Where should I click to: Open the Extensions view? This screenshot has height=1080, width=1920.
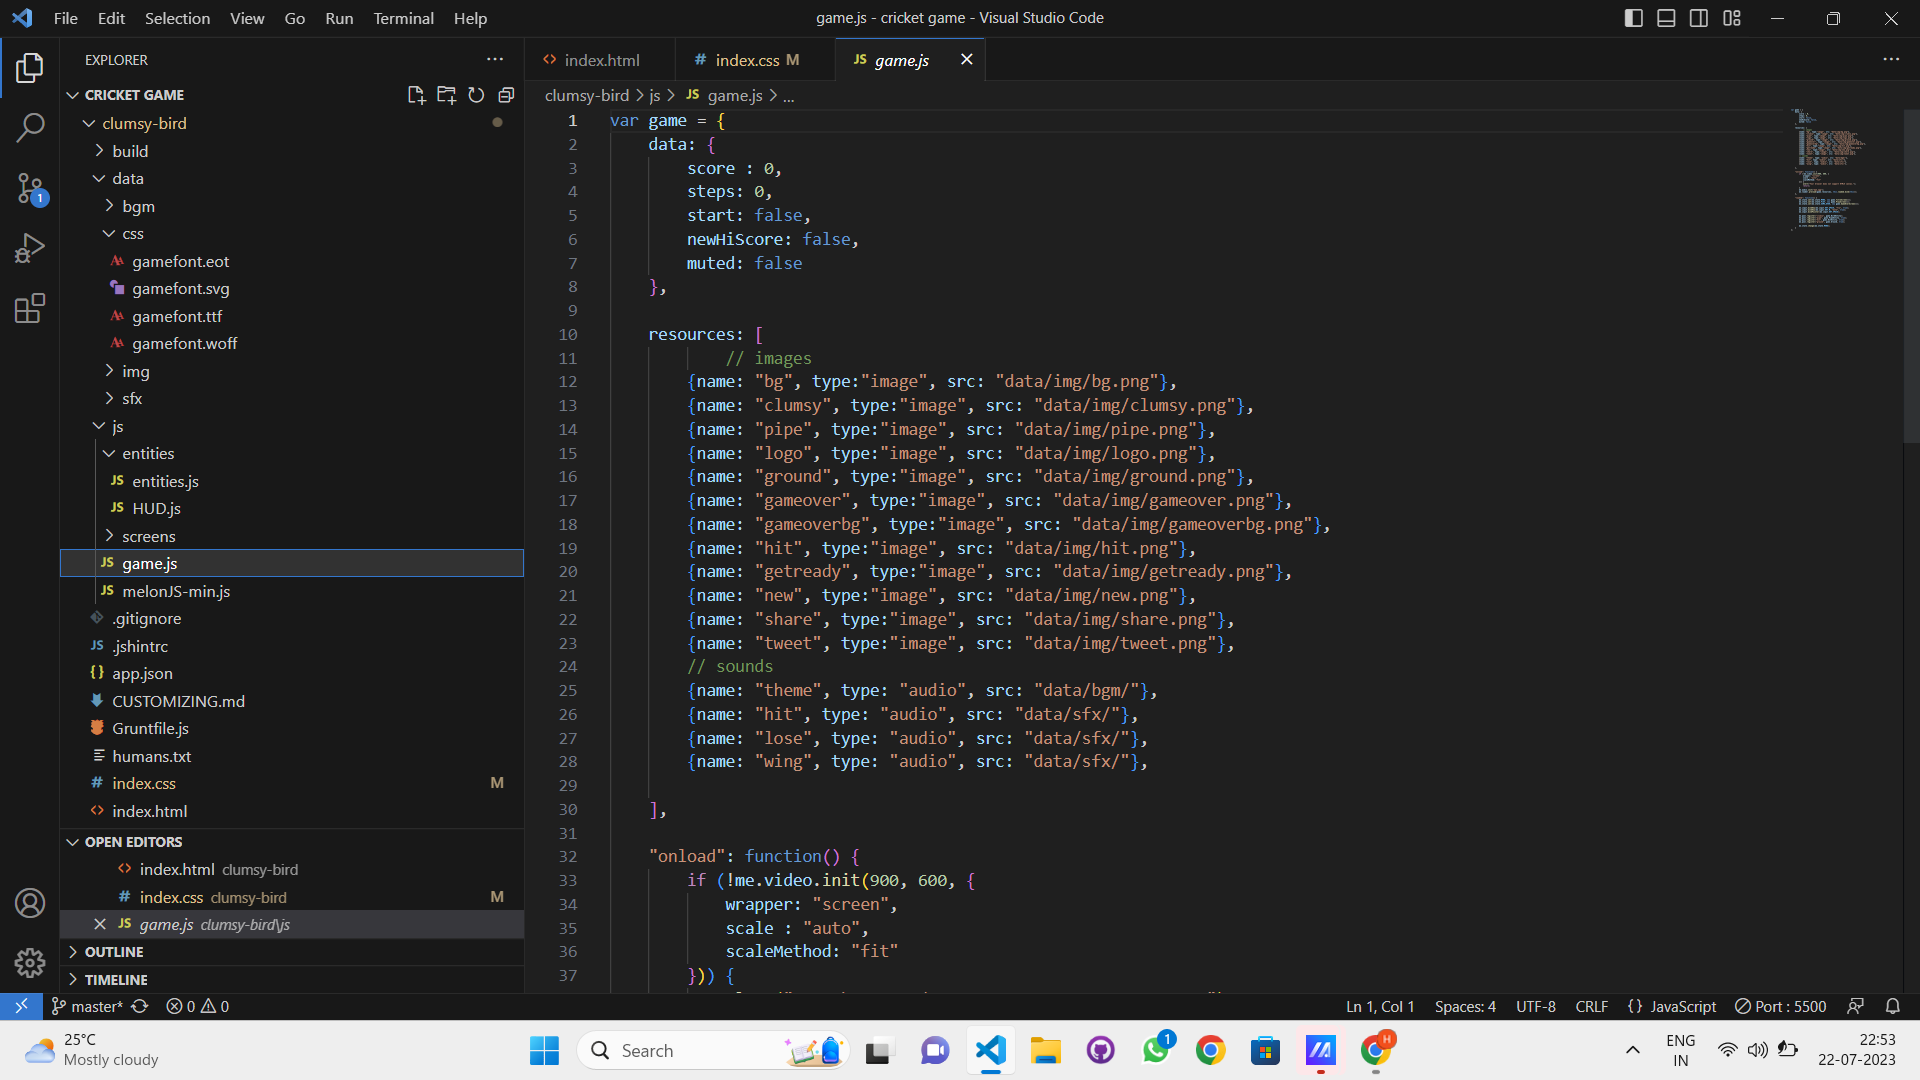(x=30, y=308)
